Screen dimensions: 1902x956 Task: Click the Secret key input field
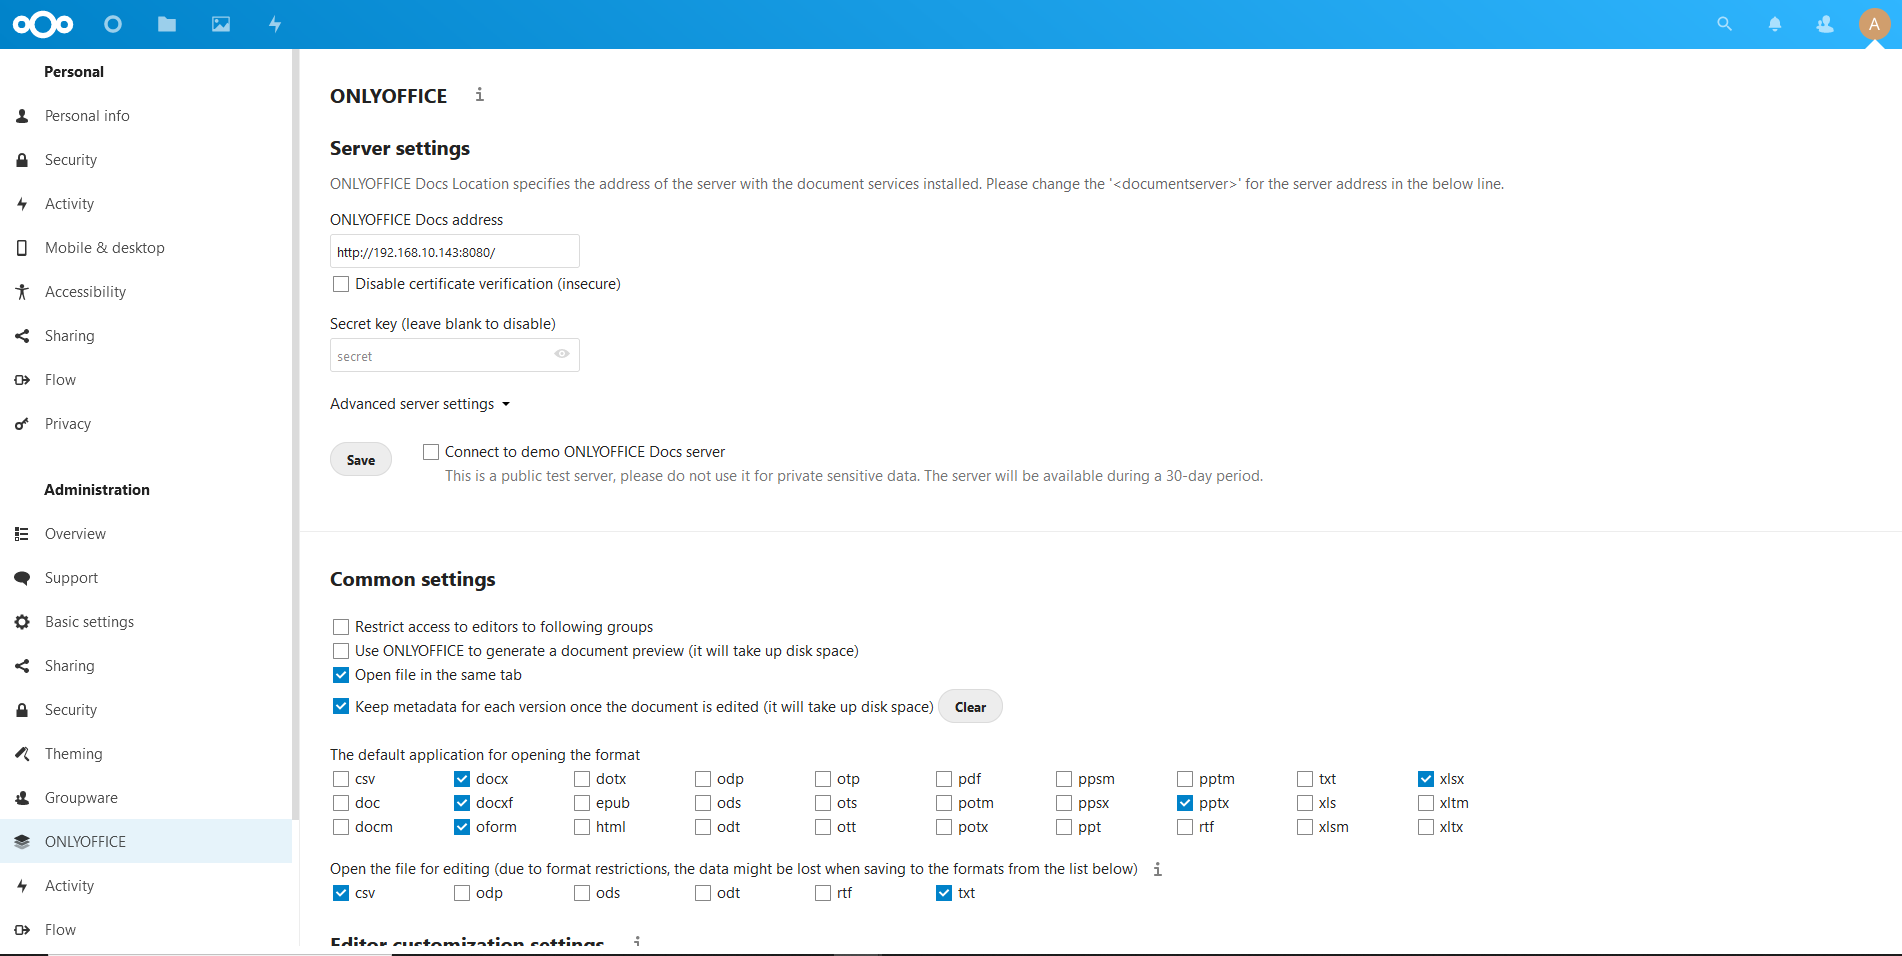[455, 356]
